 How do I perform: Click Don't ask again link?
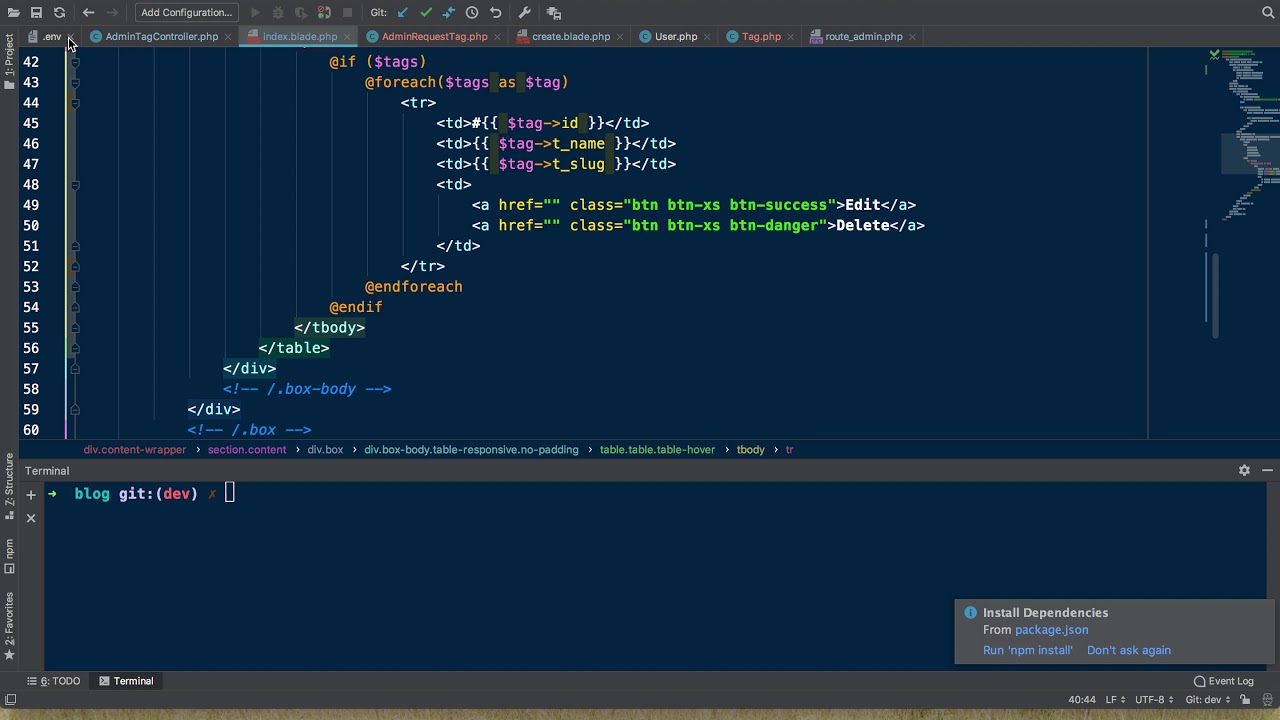pyautogui.click(x=1128, y=650)
